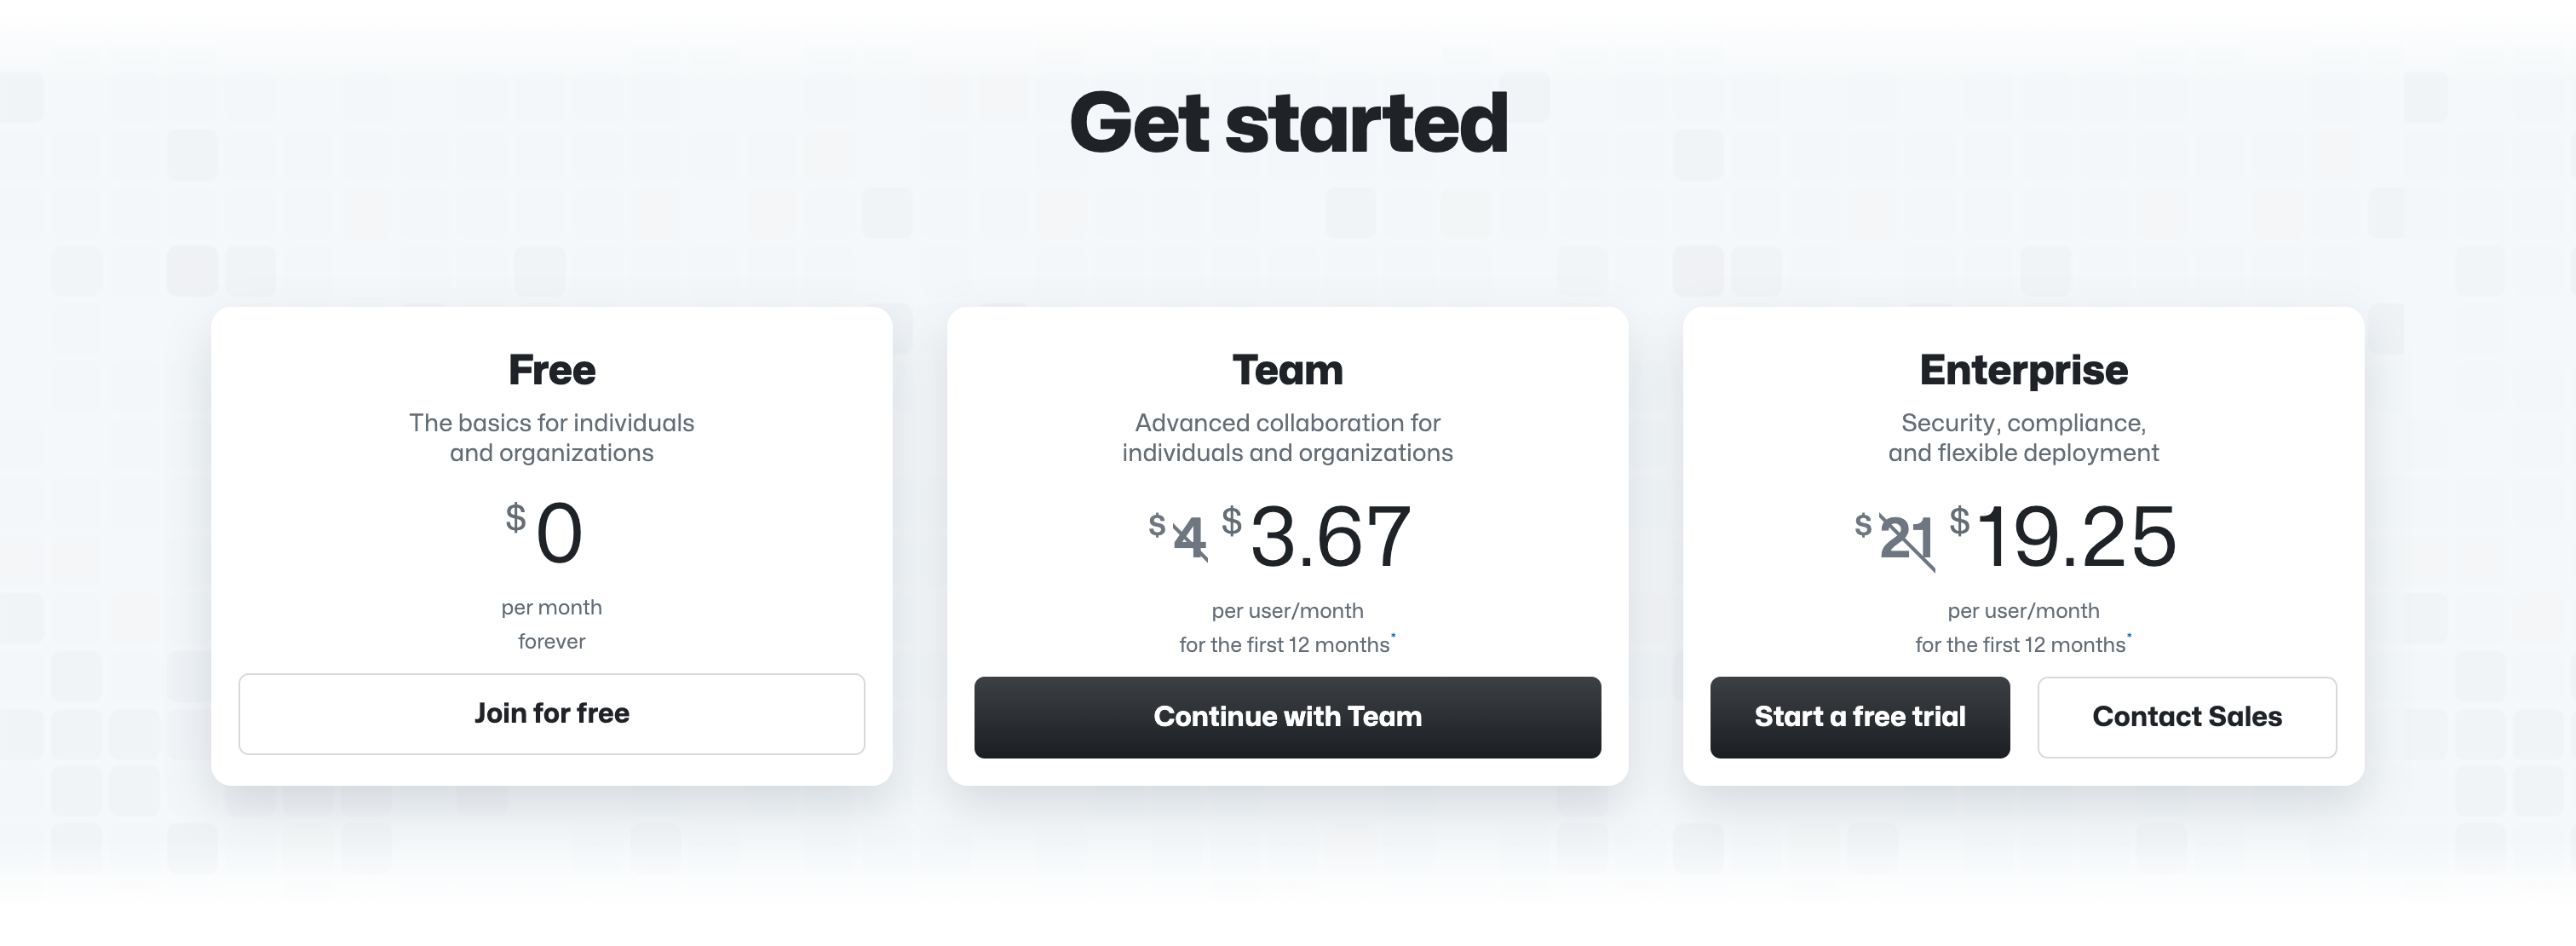The width and height of the screenshot is (2576, 946).
Task: Click "per month forever" text in Free card
Action: tap(551, 624)
